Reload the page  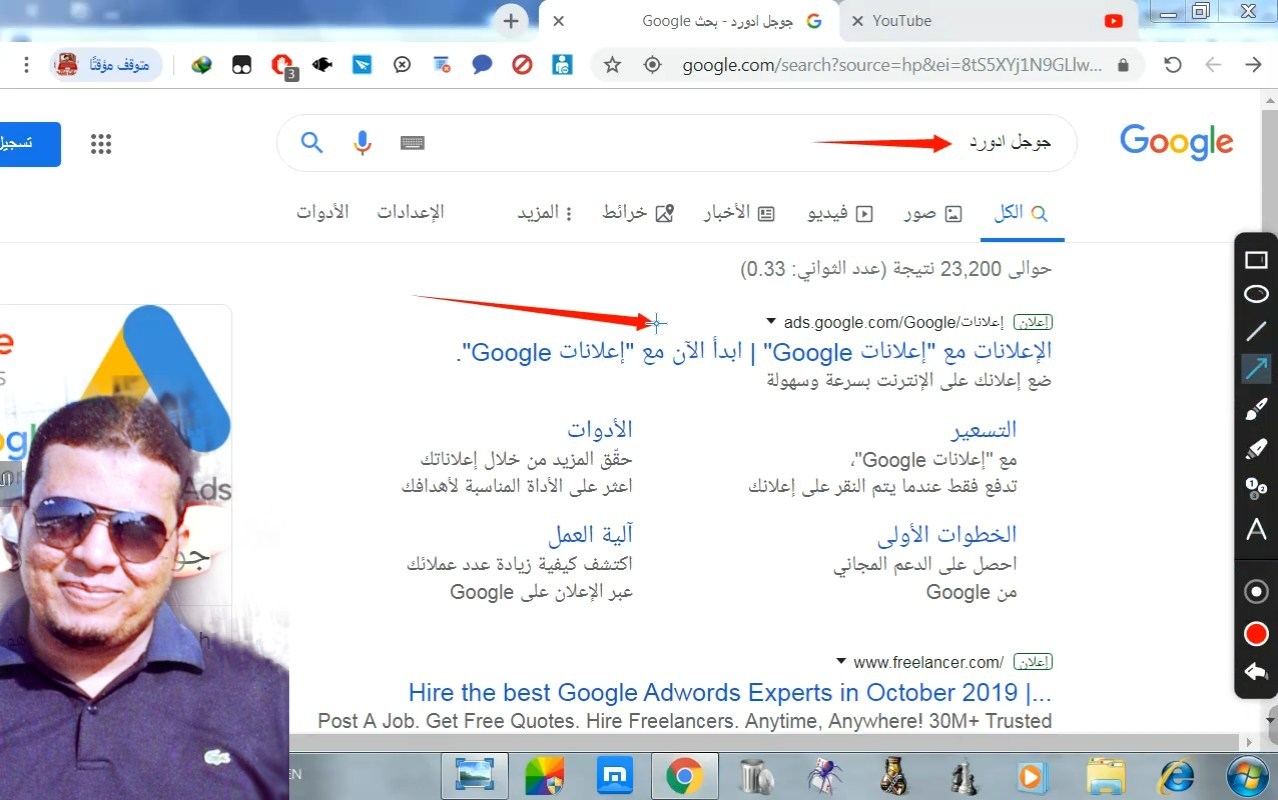1173,65
